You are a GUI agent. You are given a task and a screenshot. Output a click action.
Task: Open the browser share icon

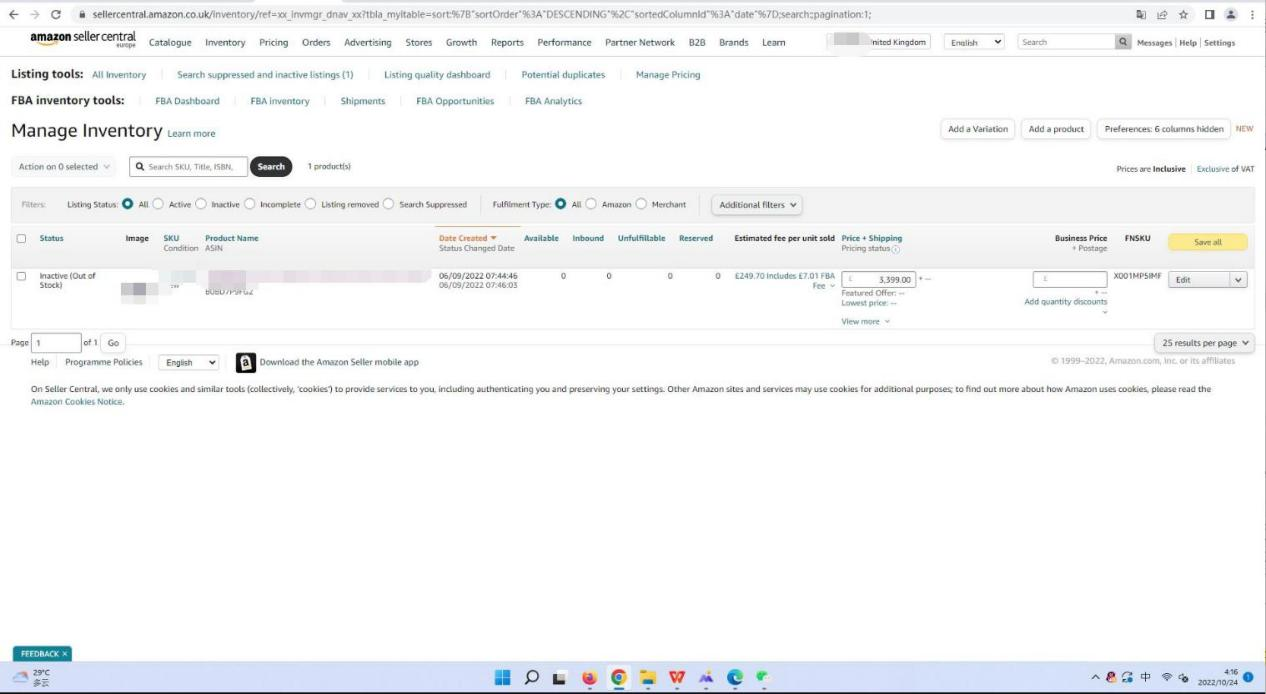[1162, 14]
